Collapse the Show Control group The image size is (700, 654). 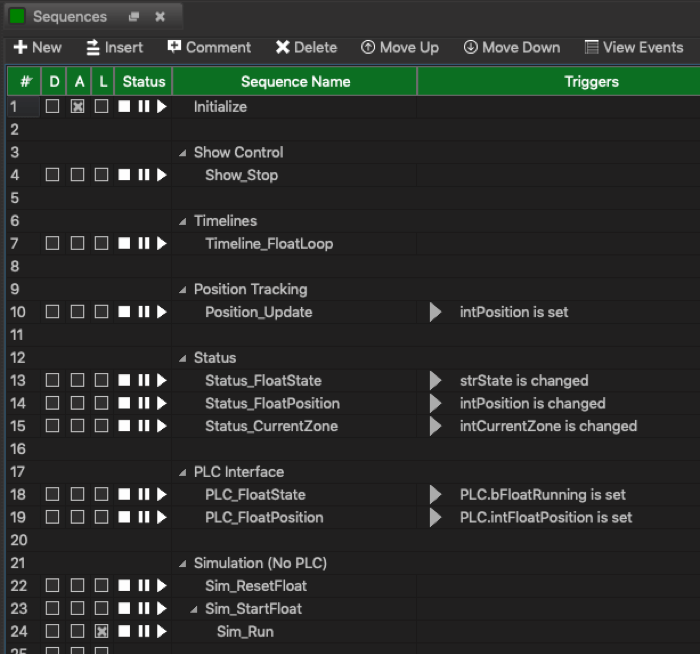pyautogui.click(x=183, y=153)
